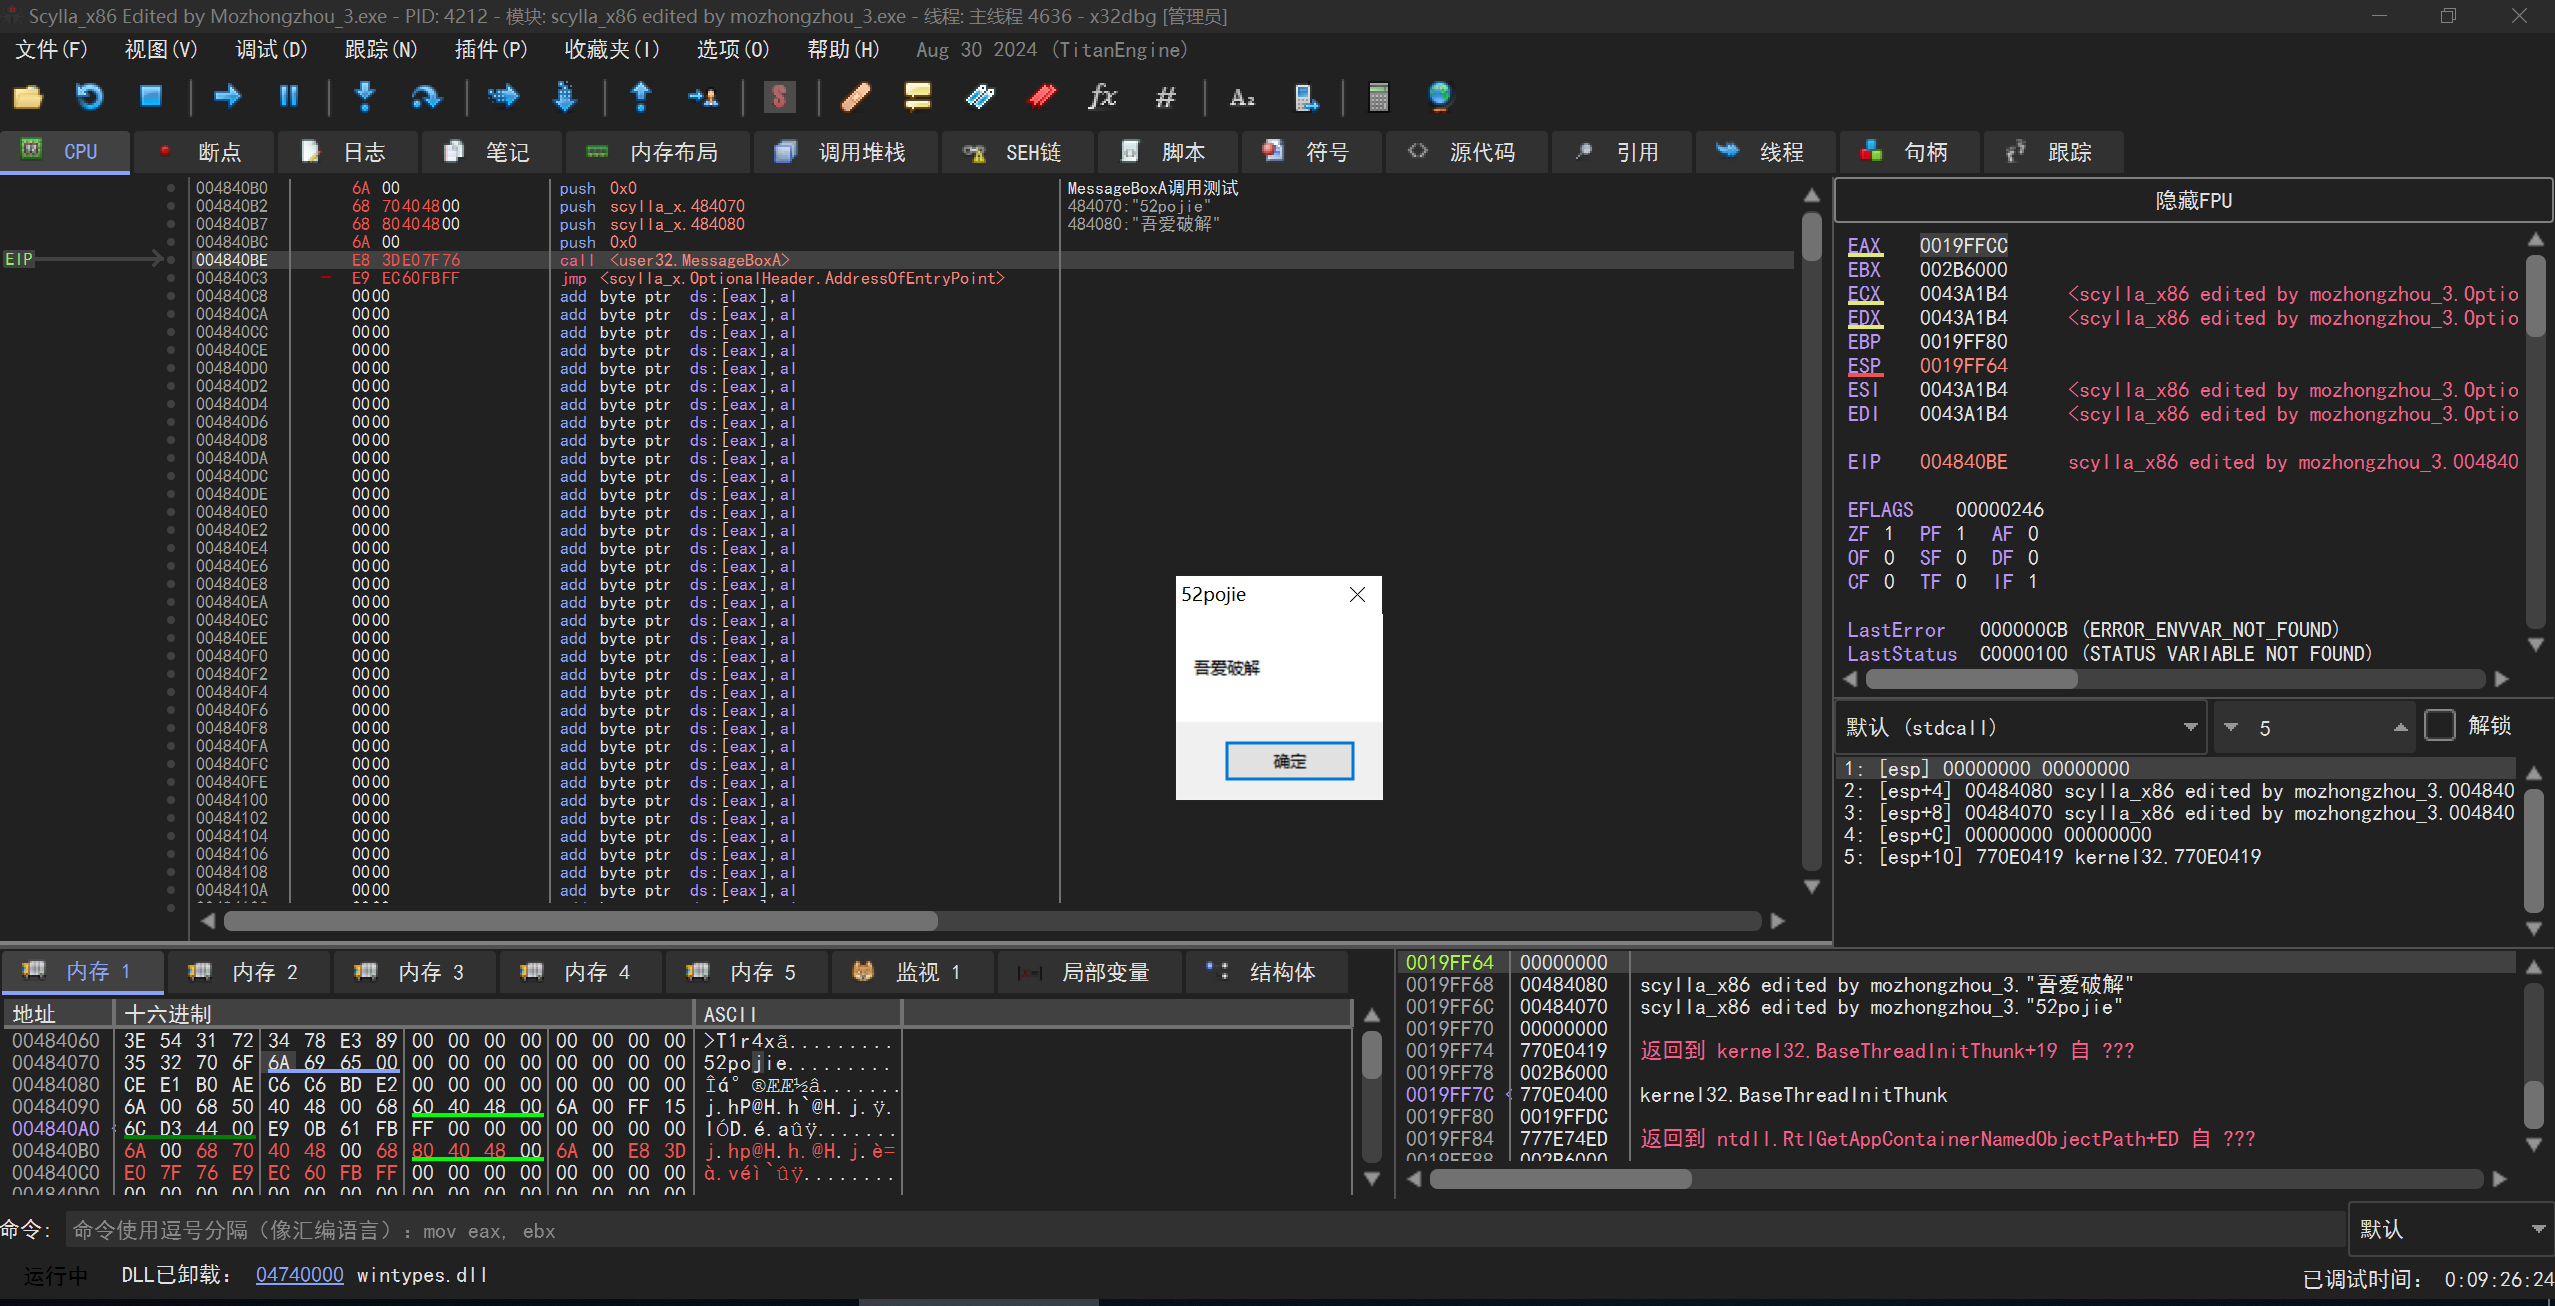Click the fx functions icon
Viewport: 2555px width, 1306px height.
pyautogui.click(x=1102, y=97)
